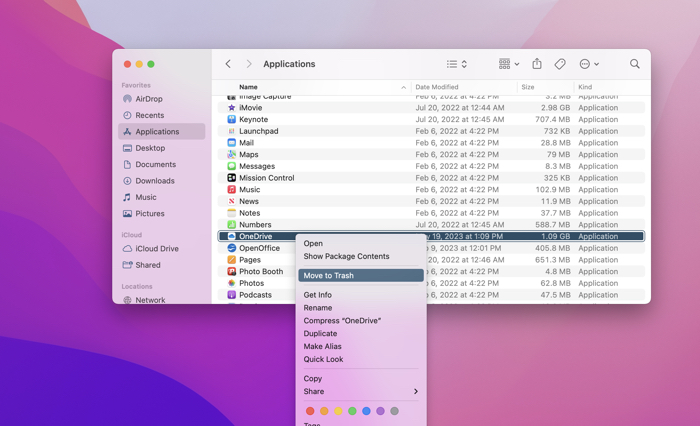Pick the blue color tag
Screen dimensions: 700x426
366,411
